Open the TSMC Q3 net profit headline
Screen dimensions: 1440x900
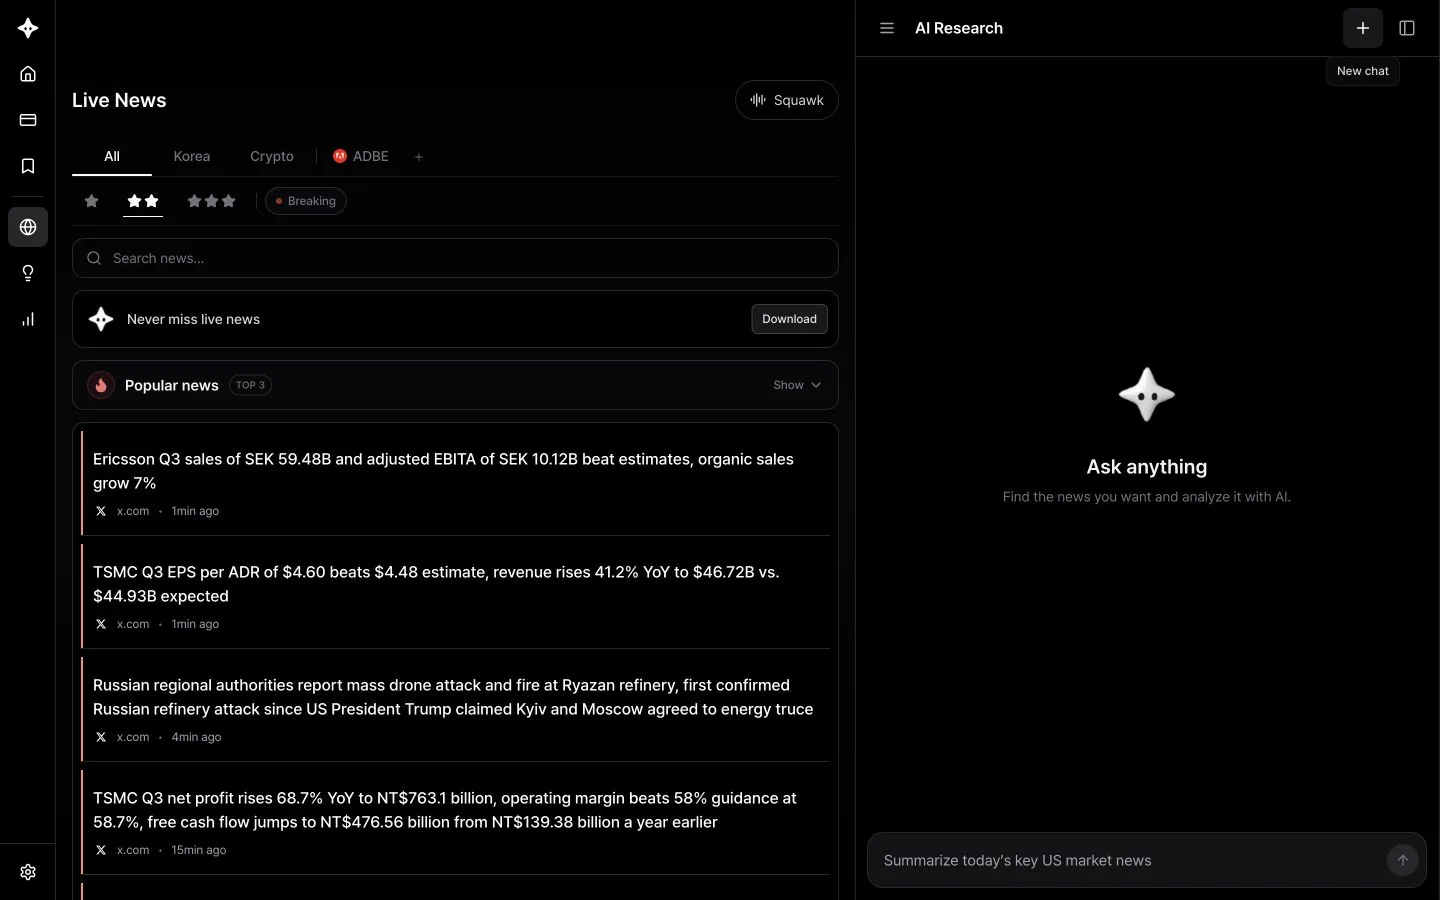pyautogui.click(x=445, y=810)
